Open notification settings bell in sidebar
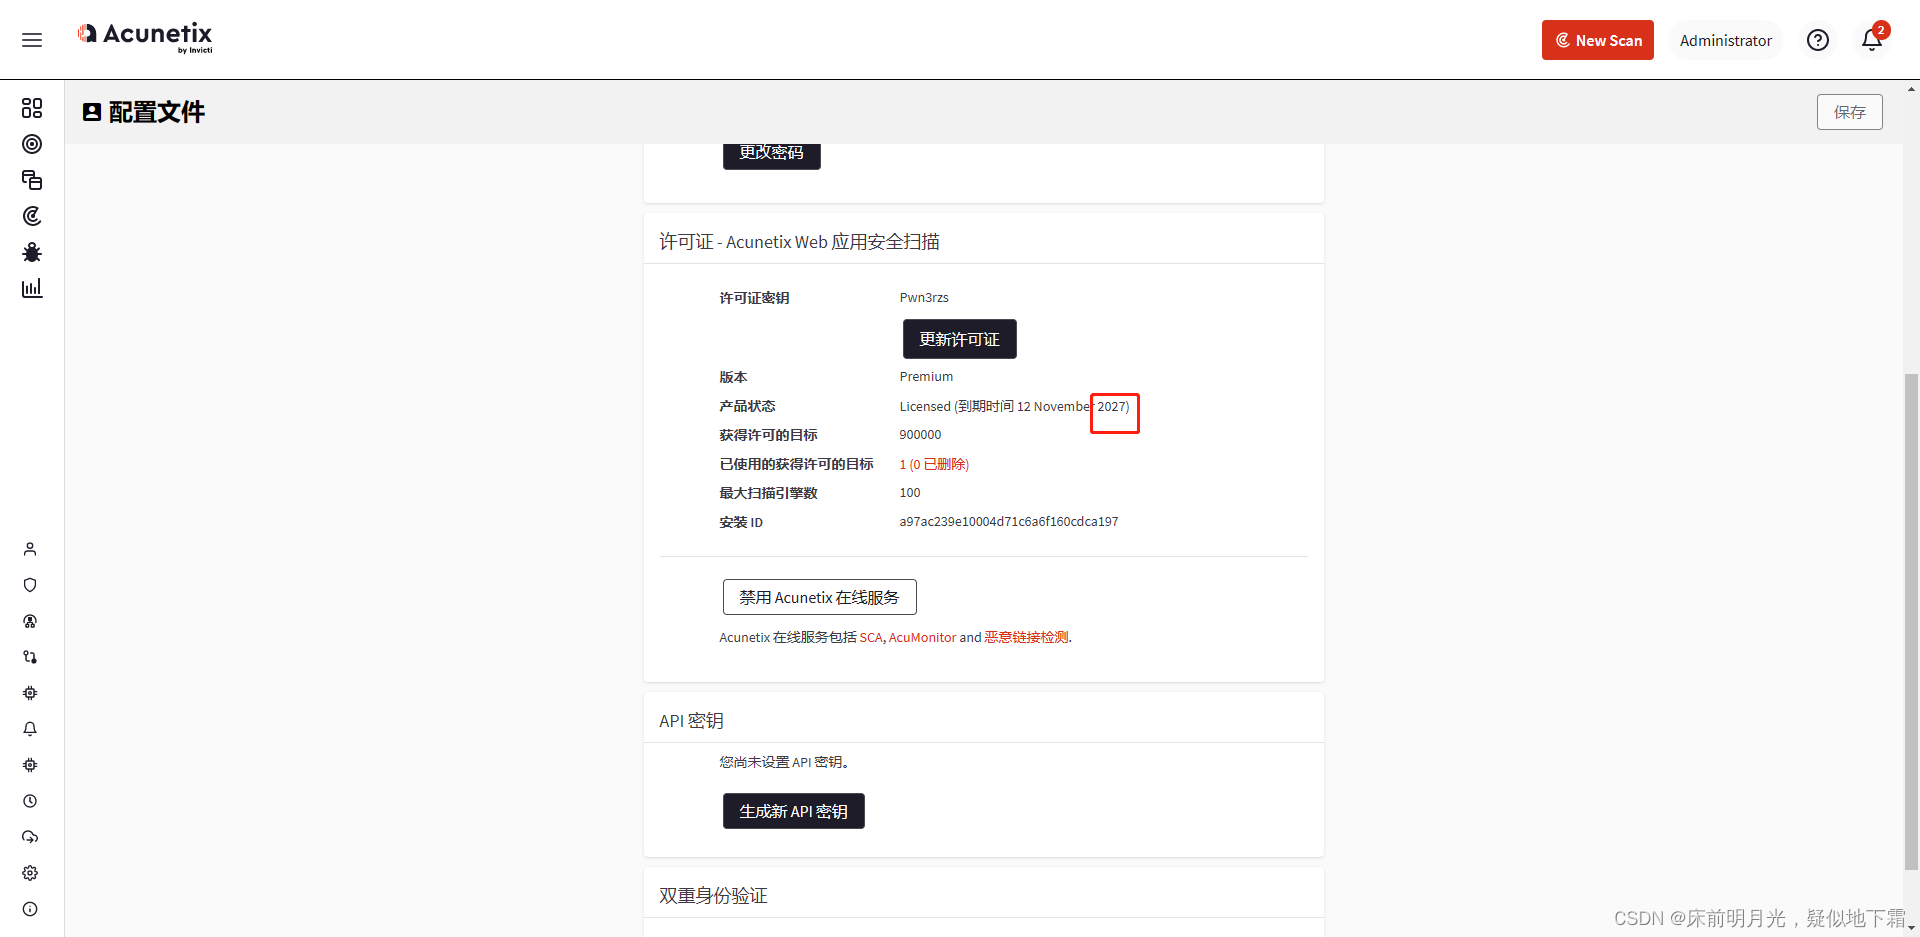1920x937 pixels. 30,729
